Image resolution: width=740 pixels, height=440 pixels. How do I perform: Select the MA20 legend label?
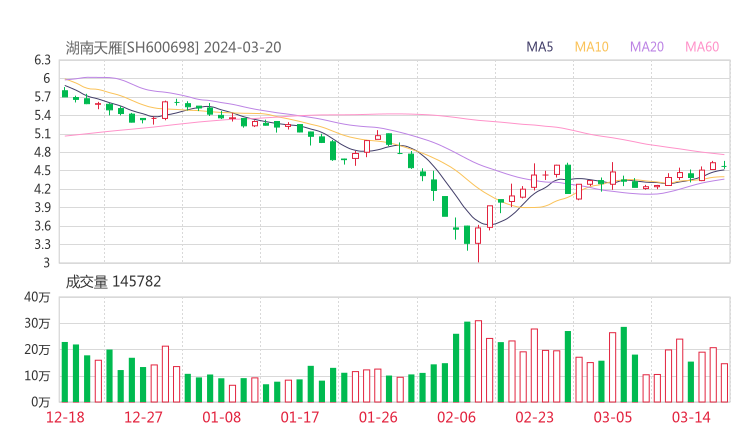(x=647, y=47)
